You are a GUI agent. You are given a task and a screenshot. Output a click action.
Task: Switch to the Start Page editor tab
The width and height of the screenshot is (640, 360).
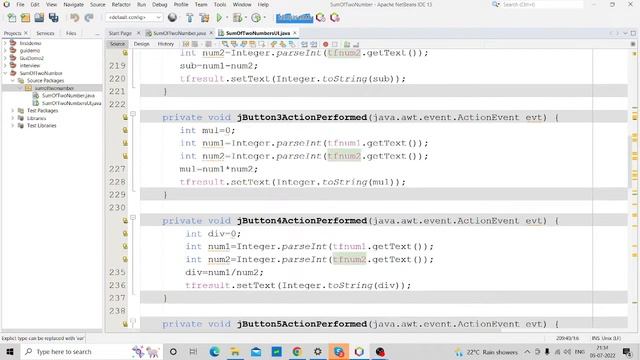coord(120,33)
